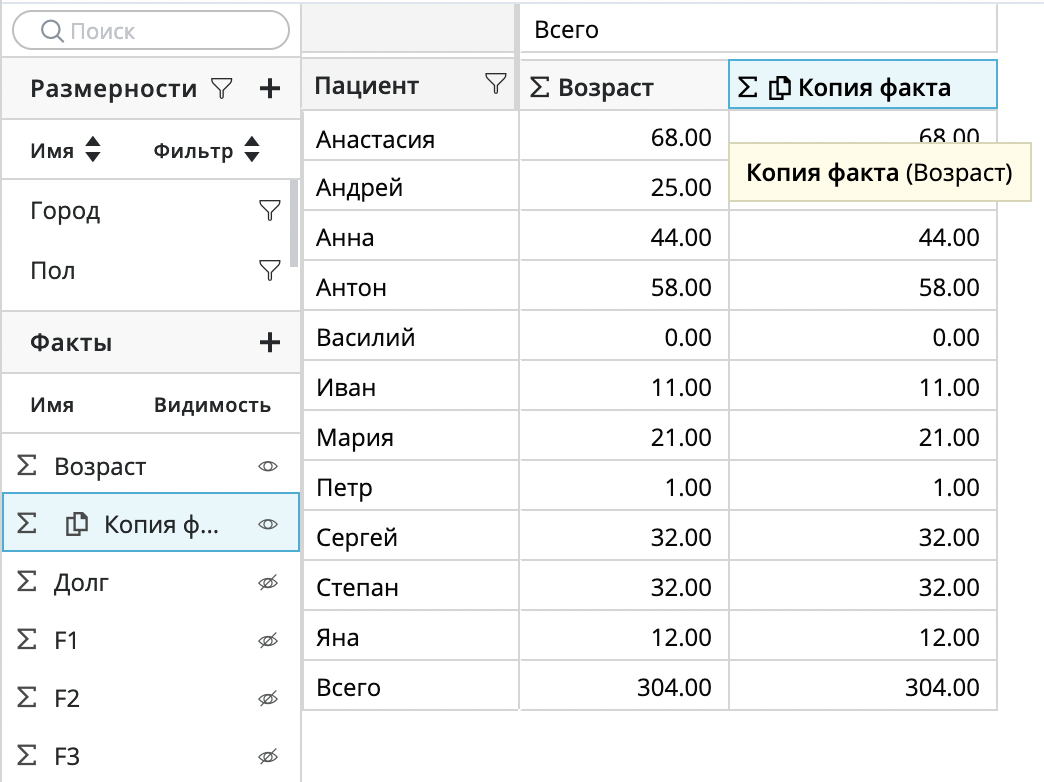1044x782 pixels.
Task: Click the sigma aggregation icon in Возраст header
Action: click(539, 88)
